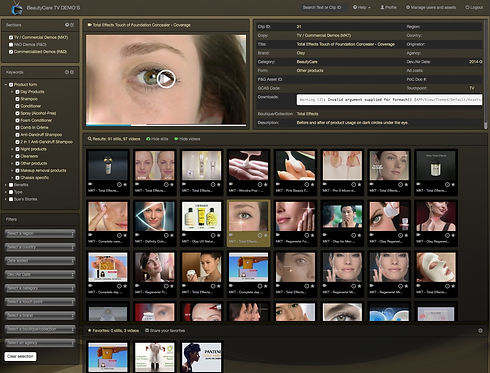490x373 pixels.
Task: Uncheck the Shampoo keyword checkbox
Action: (17, 99)
